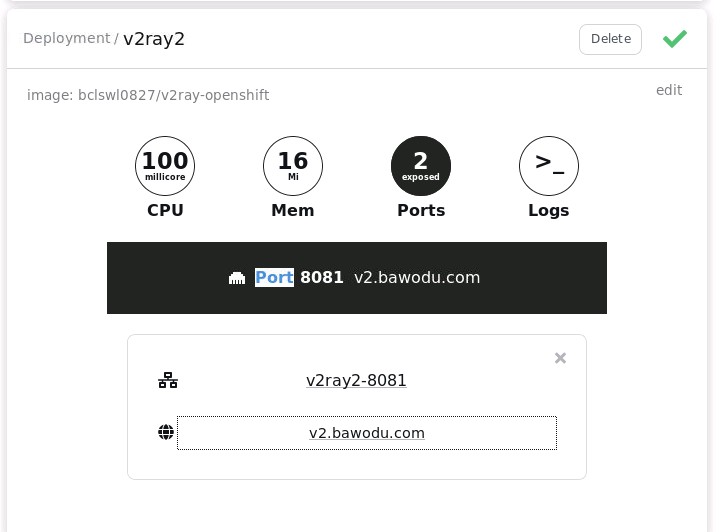720x532 pixels.
Task: Click the edit link for image
Action: pos(669,90)
